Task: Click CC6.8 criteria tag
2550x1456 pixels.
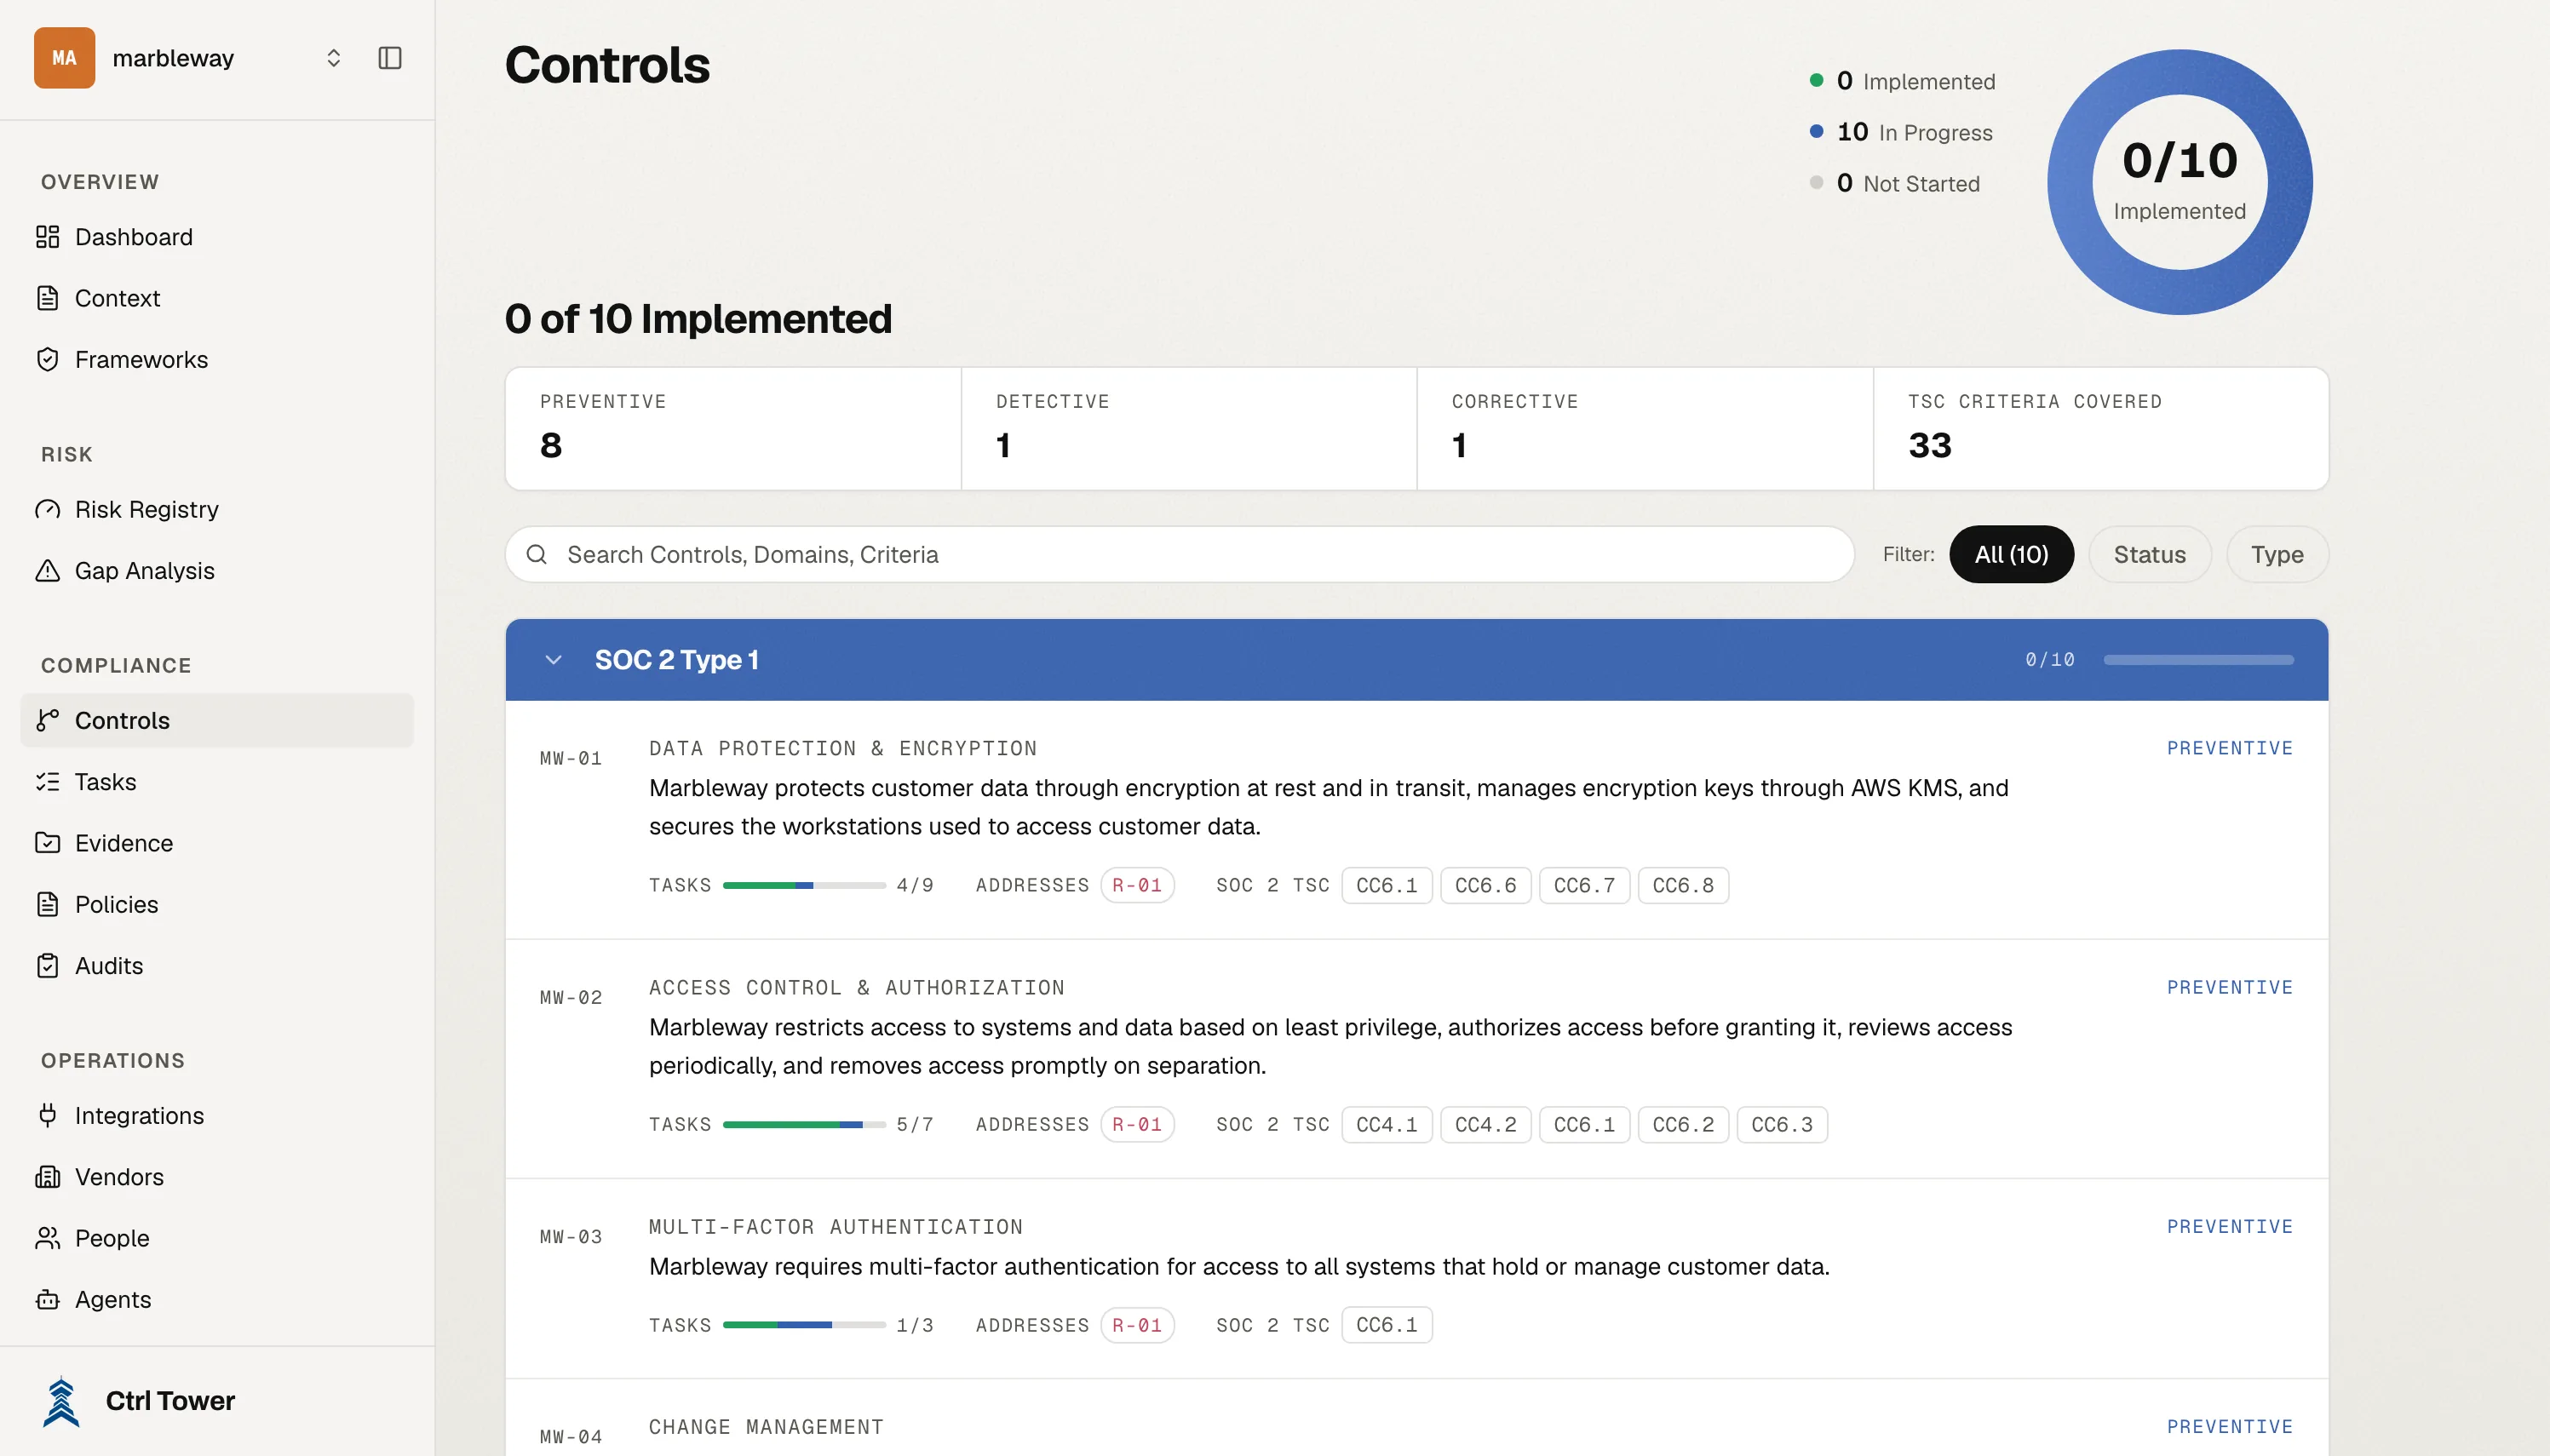Action: tap(1683, 885)
